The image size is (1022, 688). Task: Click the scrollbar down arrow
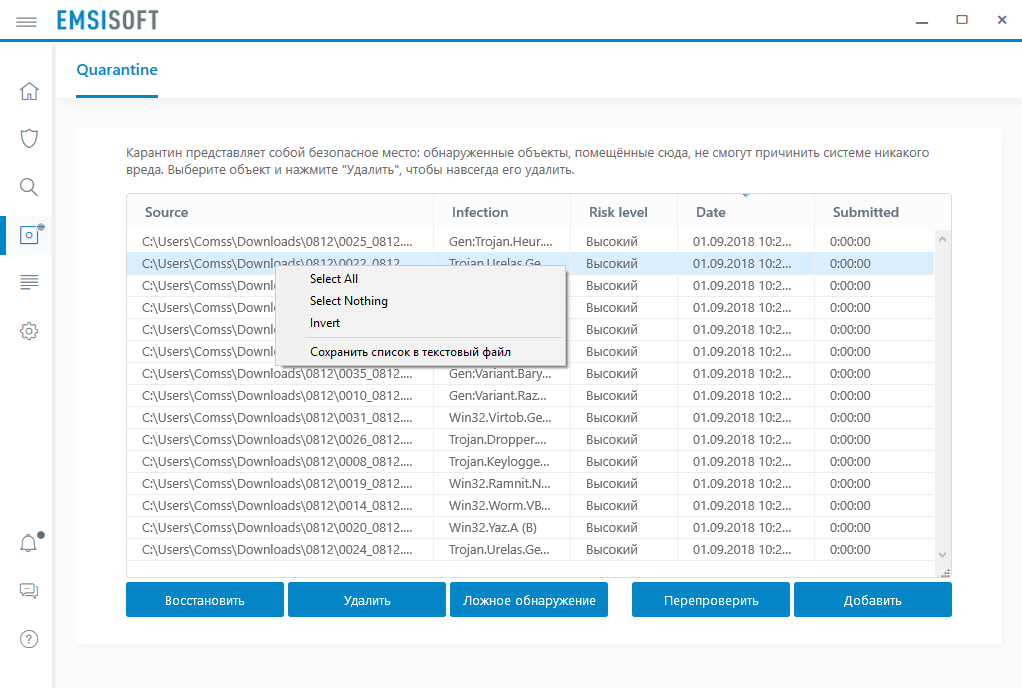coord(942,554)
